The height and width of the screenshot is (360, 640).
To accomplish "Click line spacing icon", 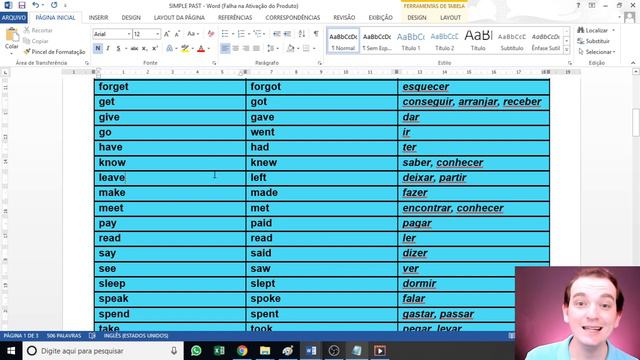I will click(270, 49).
